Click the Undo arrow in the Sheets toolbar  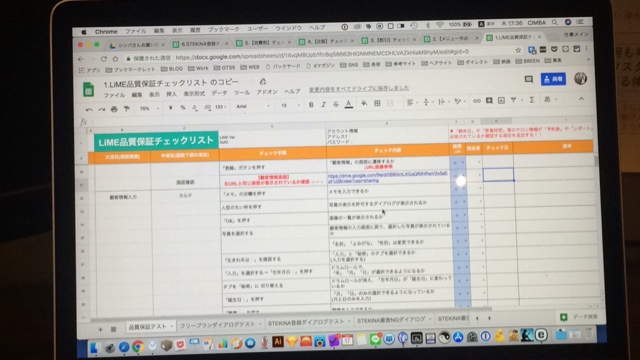(89, 109)
